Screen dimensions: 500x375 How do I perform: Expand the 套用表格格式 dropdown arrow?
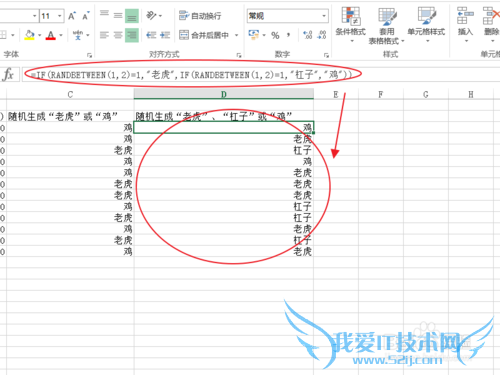coord(403,41)
